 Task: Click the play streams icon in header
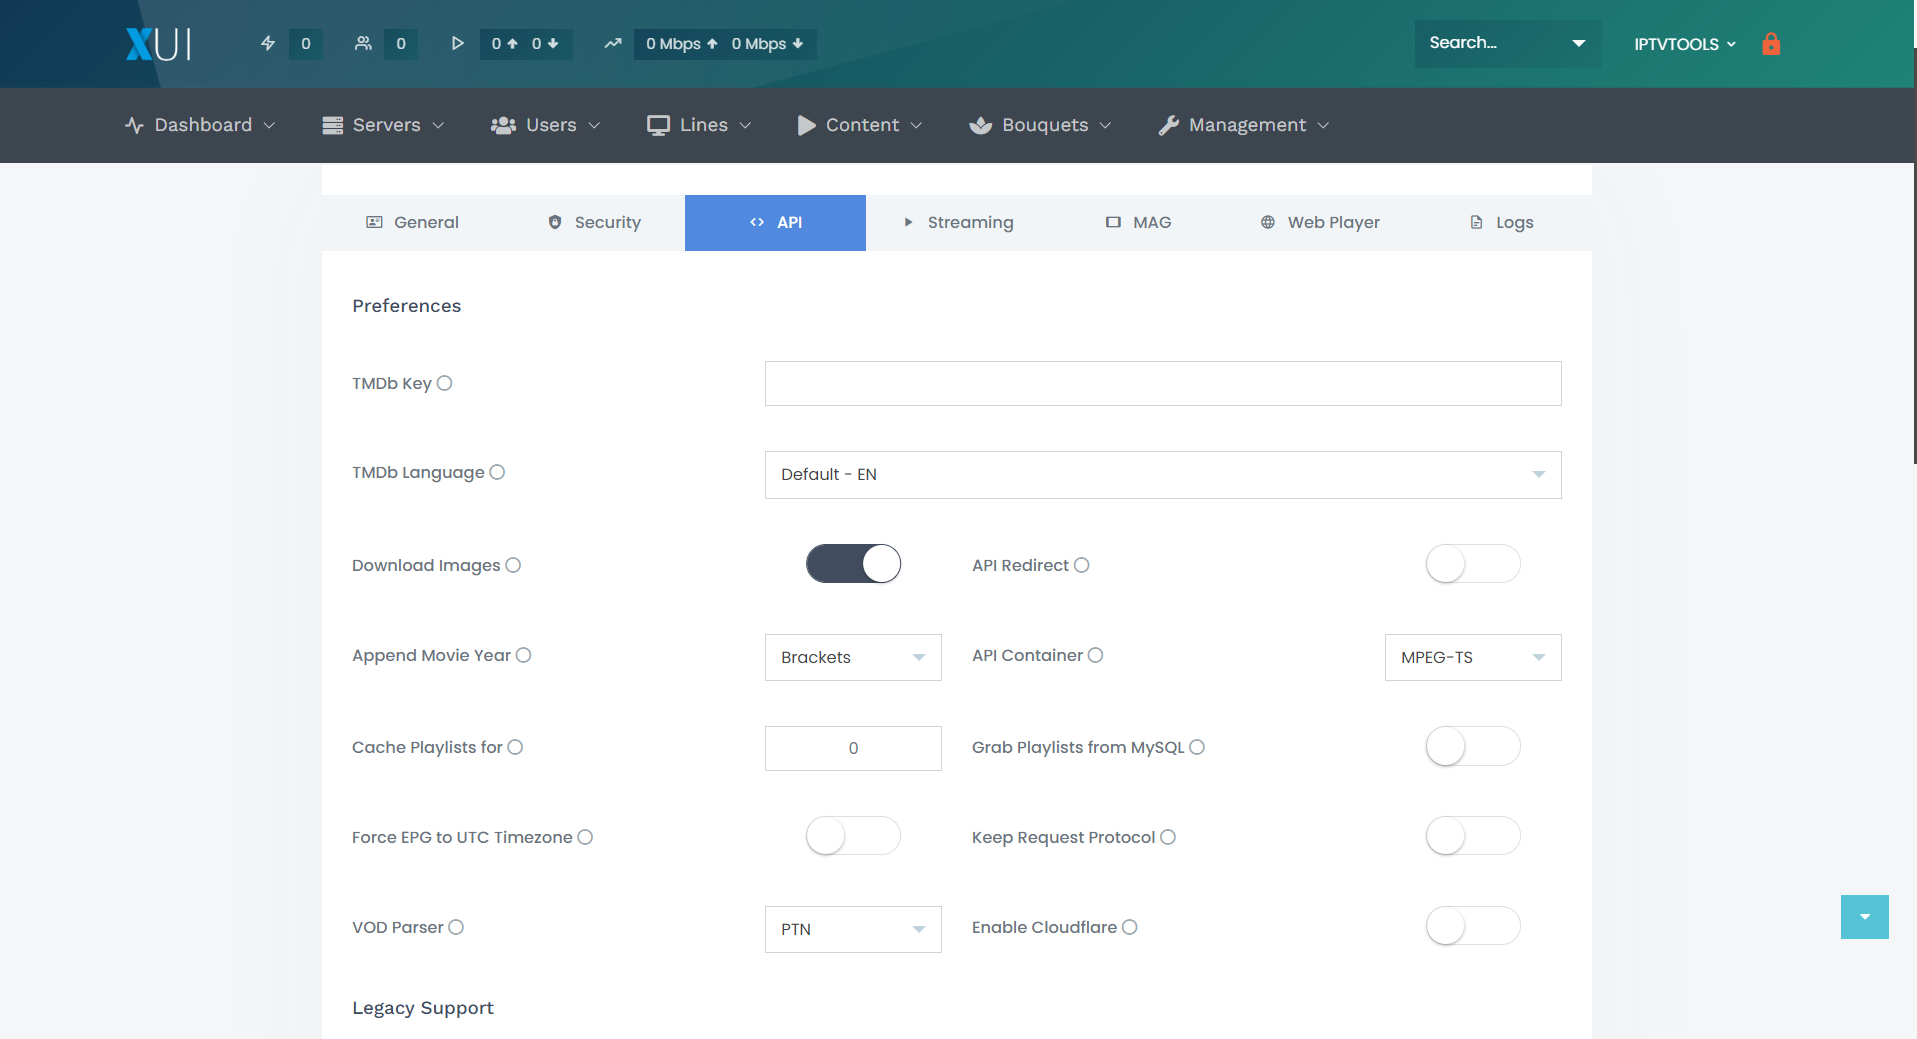[x=458, y=43]
